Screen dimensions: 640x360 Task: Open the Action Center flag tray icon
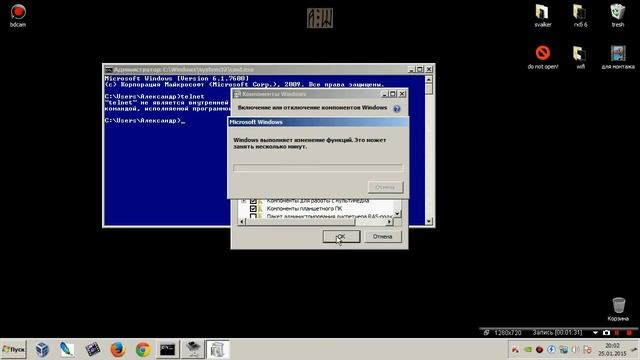click(587, 350)
